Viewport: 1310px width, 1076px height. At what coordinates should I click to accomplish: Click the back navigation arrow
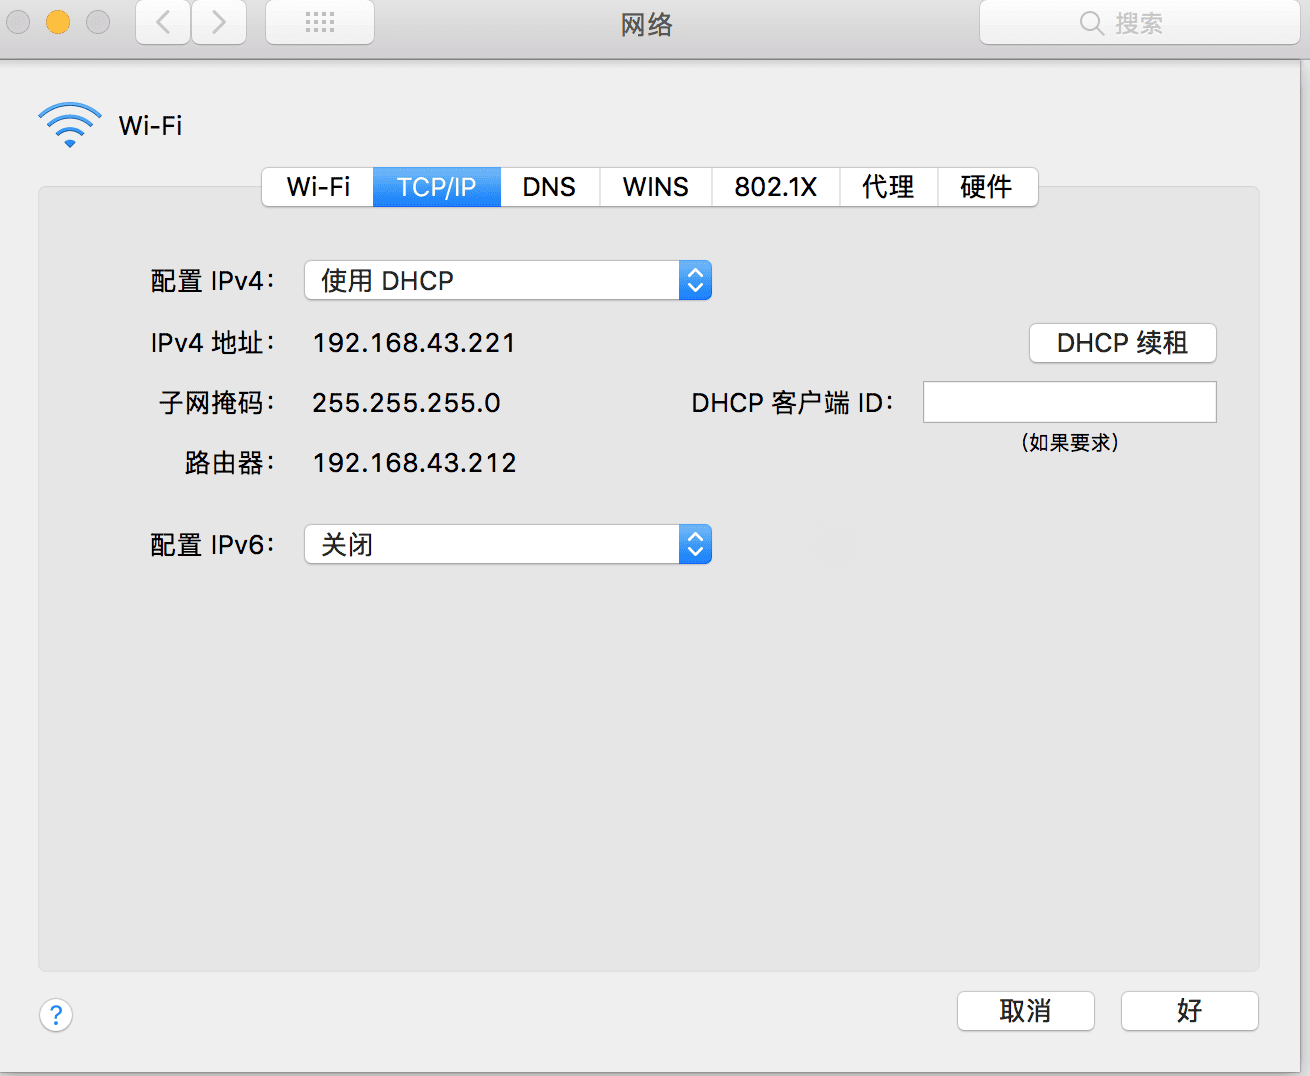(163, 23)
